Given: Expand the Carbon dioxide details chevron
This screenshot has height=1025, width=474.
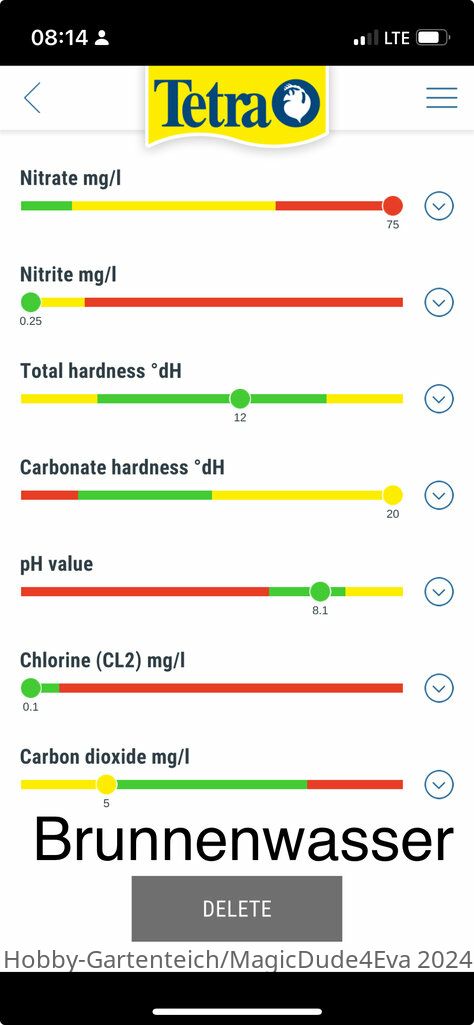Looking at the screenshot, I should pyautogui.click(x=439, y=784).
